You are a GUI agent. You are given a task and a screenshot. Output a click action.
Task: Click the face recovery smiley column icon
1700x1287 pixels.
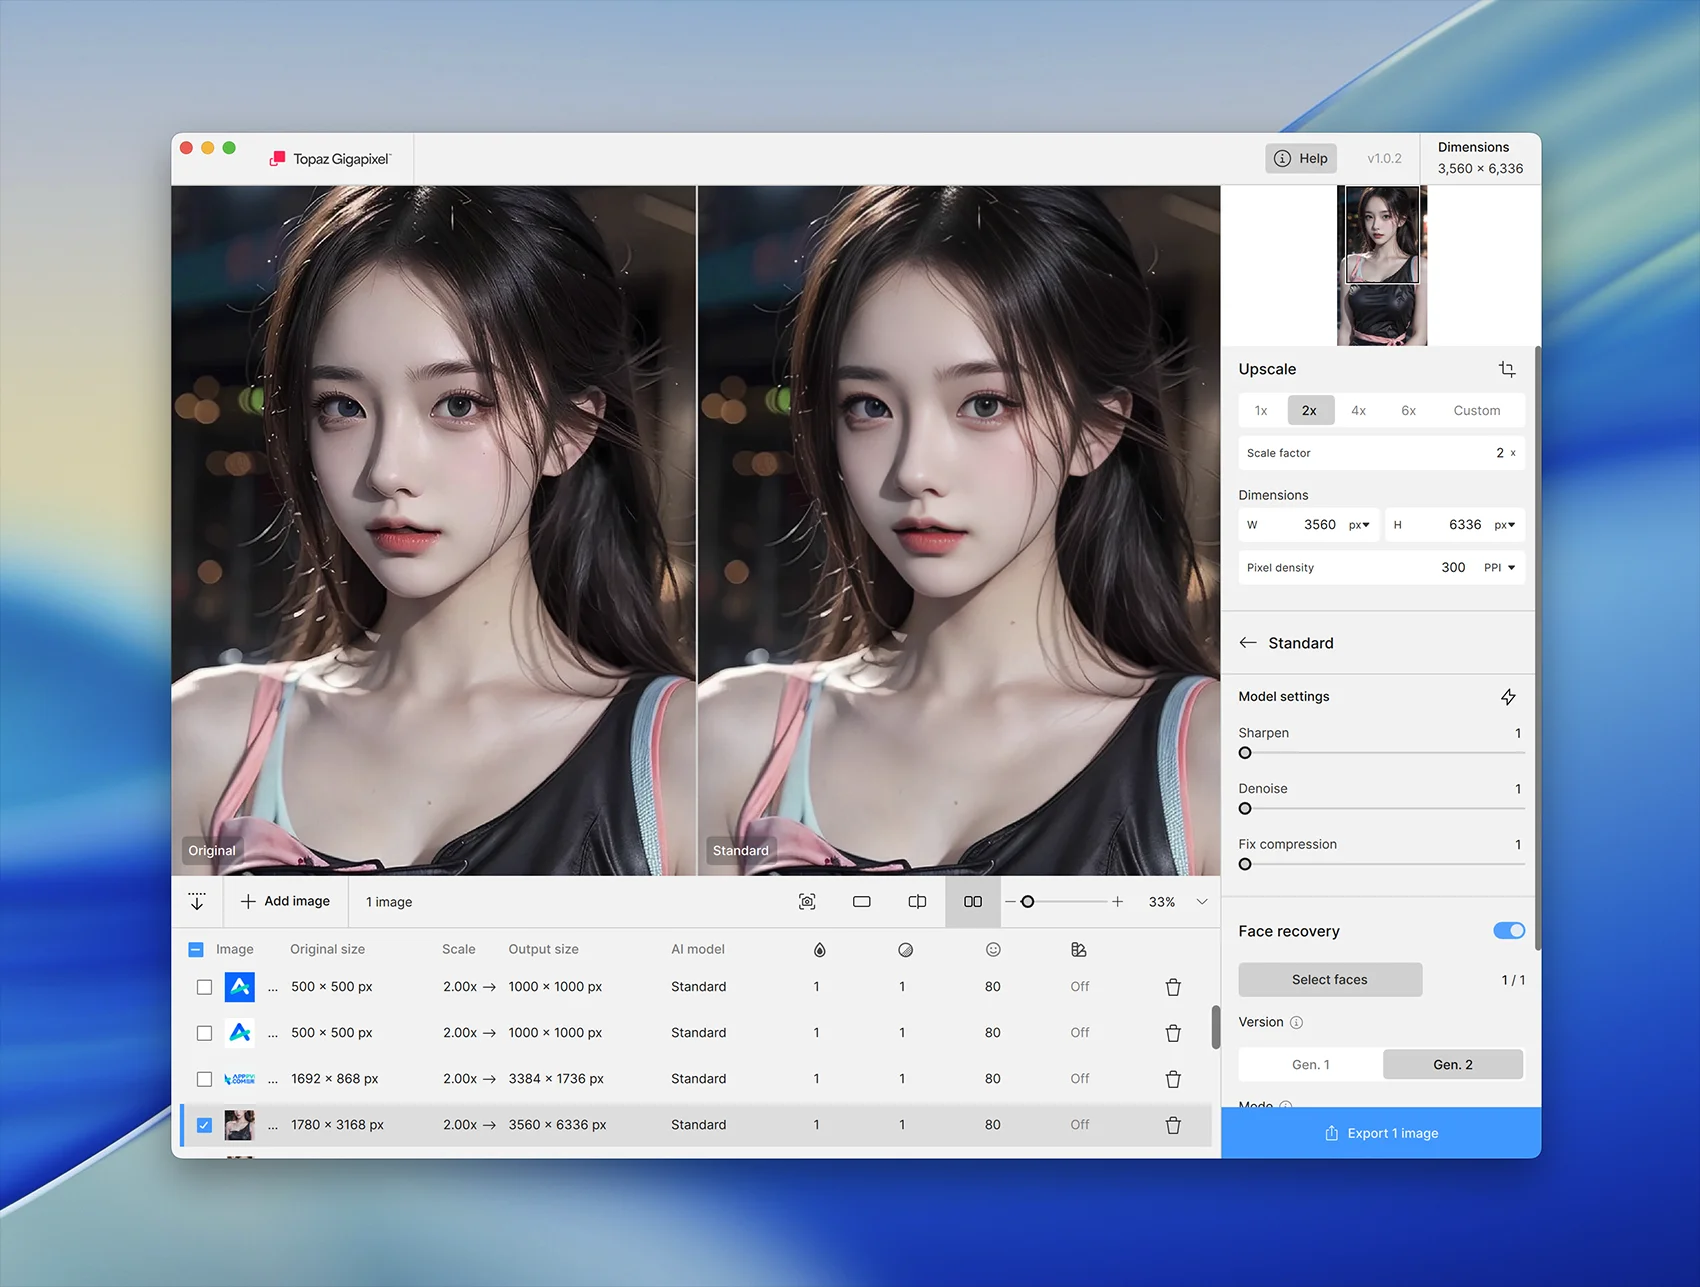pyautogui.click(x=993, y=950)
